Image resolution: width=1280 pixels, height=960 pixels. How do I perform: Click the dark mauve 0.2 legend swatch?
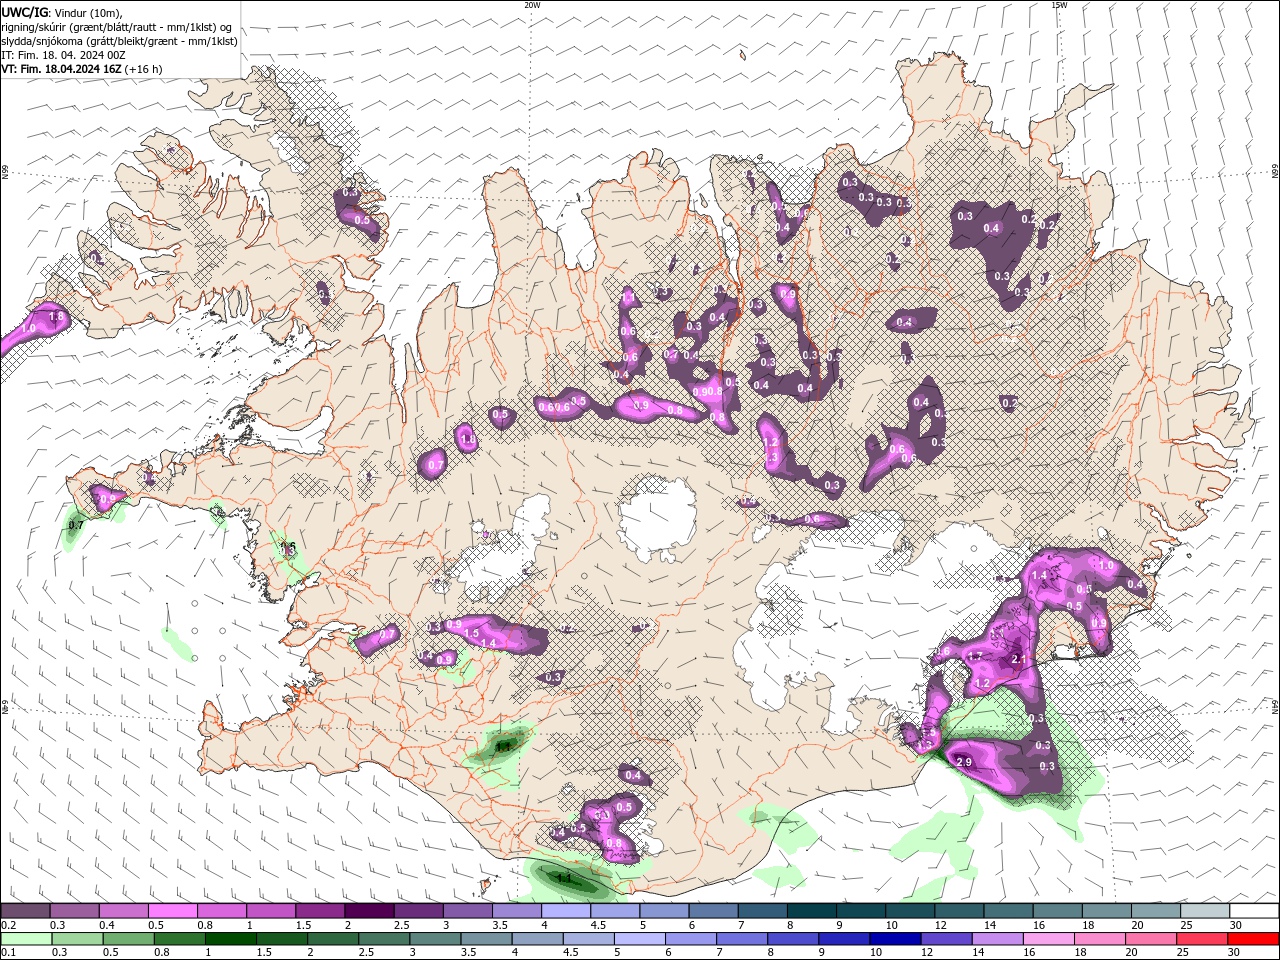25,911
